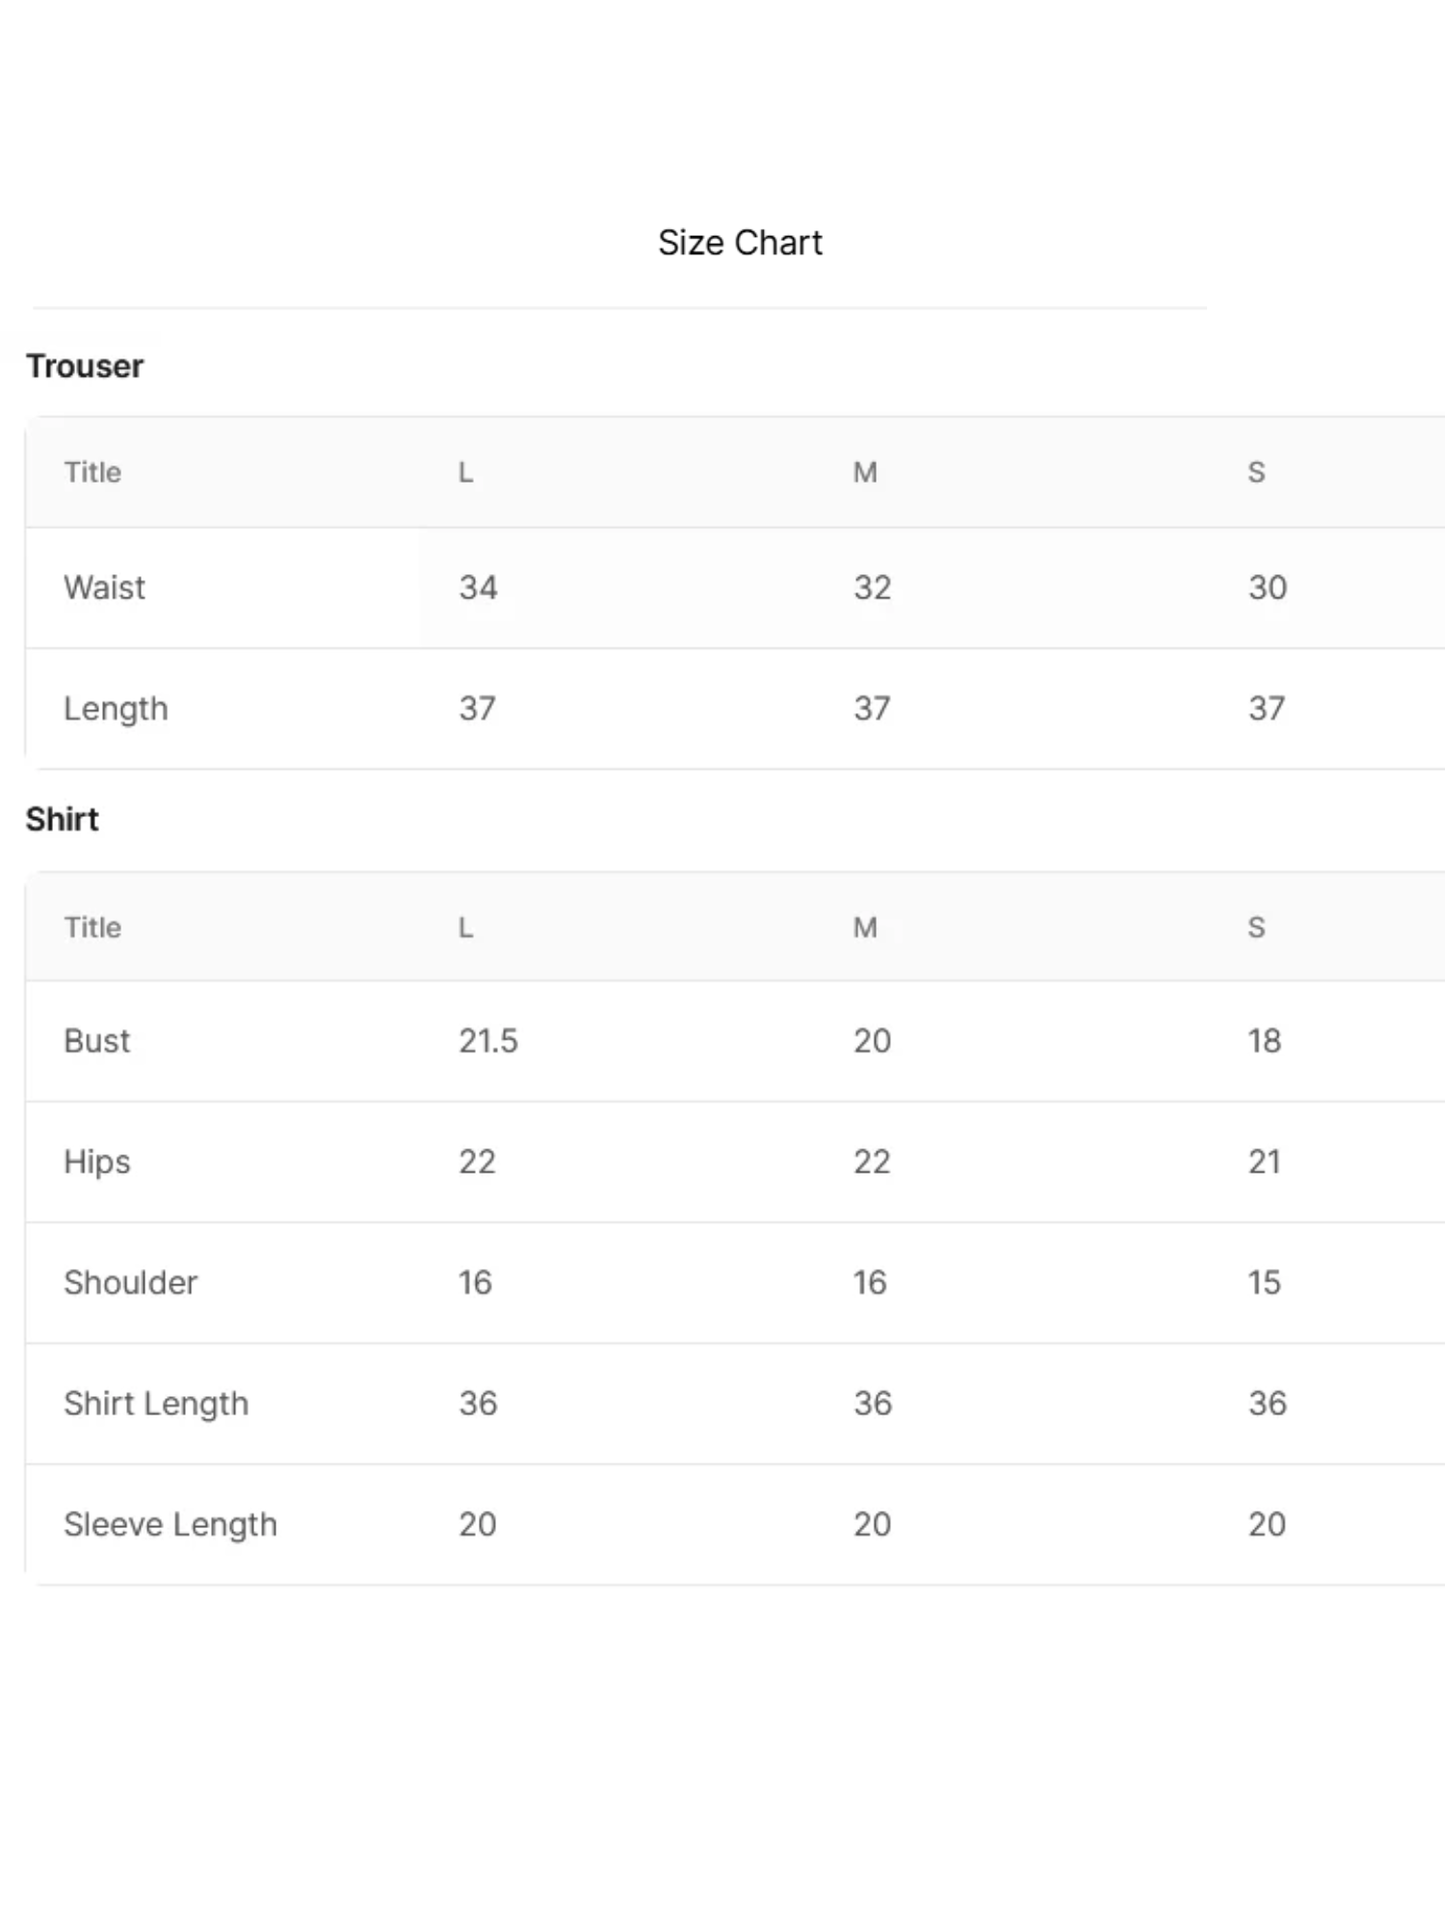This screenshot has width=1445, height=1927.
Task: Select the Shoulder row label
Action: pyautogui.click(x=131, y=1282)
